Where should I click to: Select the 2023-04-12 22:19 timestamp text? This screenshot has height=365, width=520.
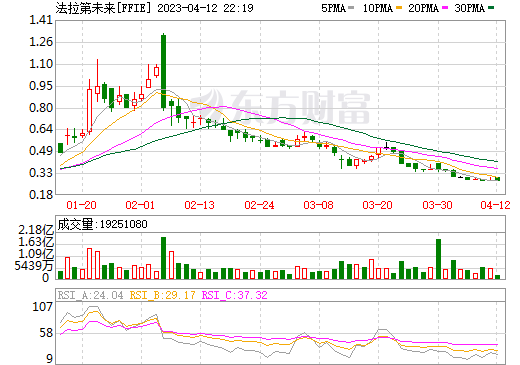(205, 8)
